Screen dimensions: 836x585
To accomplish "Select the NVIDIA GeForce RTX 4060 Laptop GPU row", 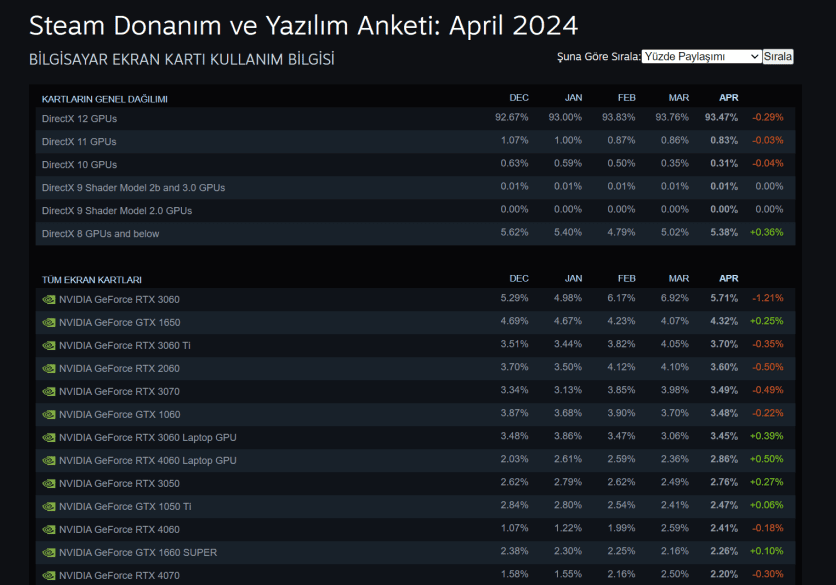I will [x=148, y=460].
